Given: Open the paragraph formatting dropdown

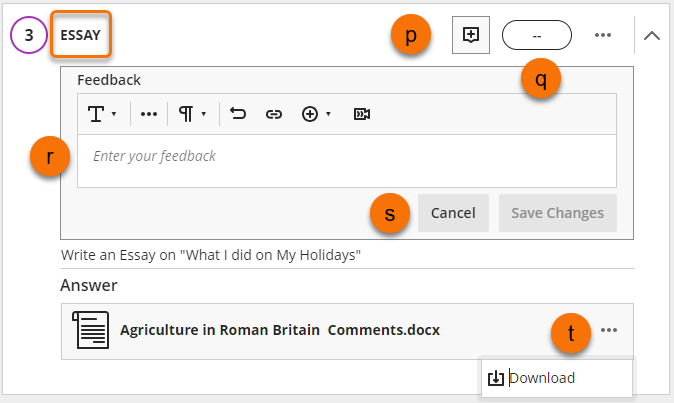Looking at the screenshot, I should coord(191,114).
